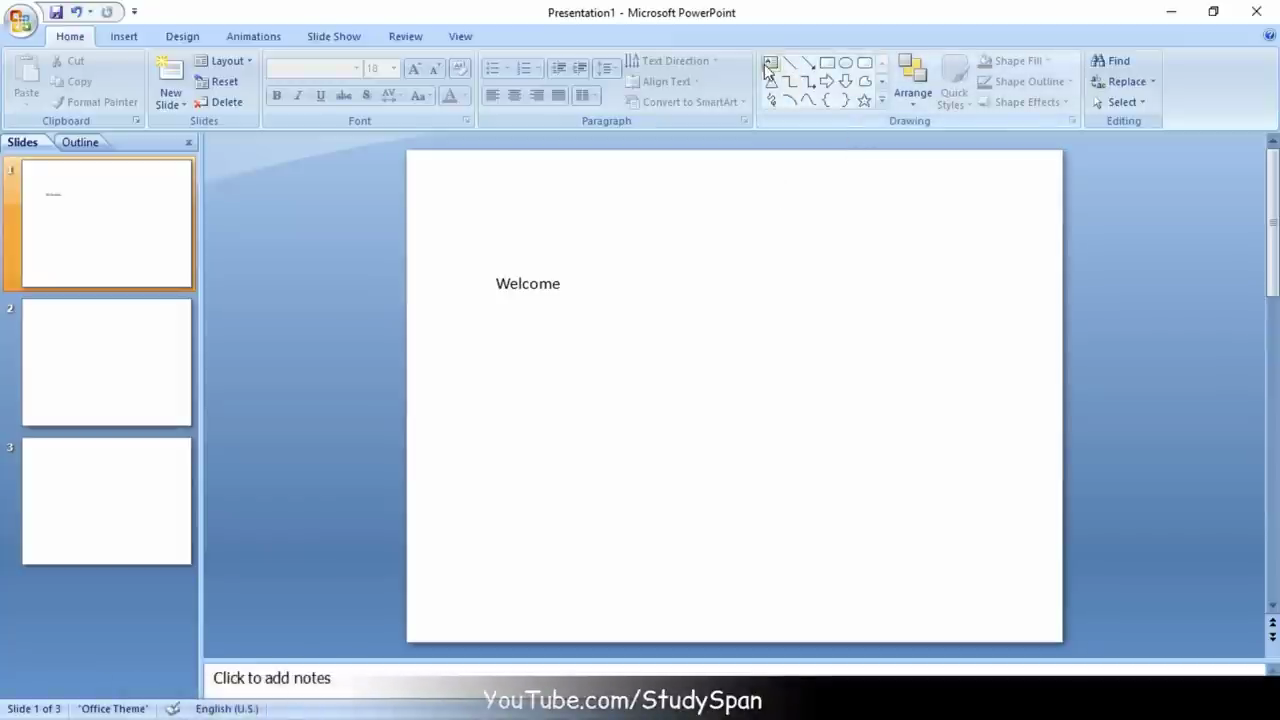Open Line Spacing options

(x=606, y=68)
